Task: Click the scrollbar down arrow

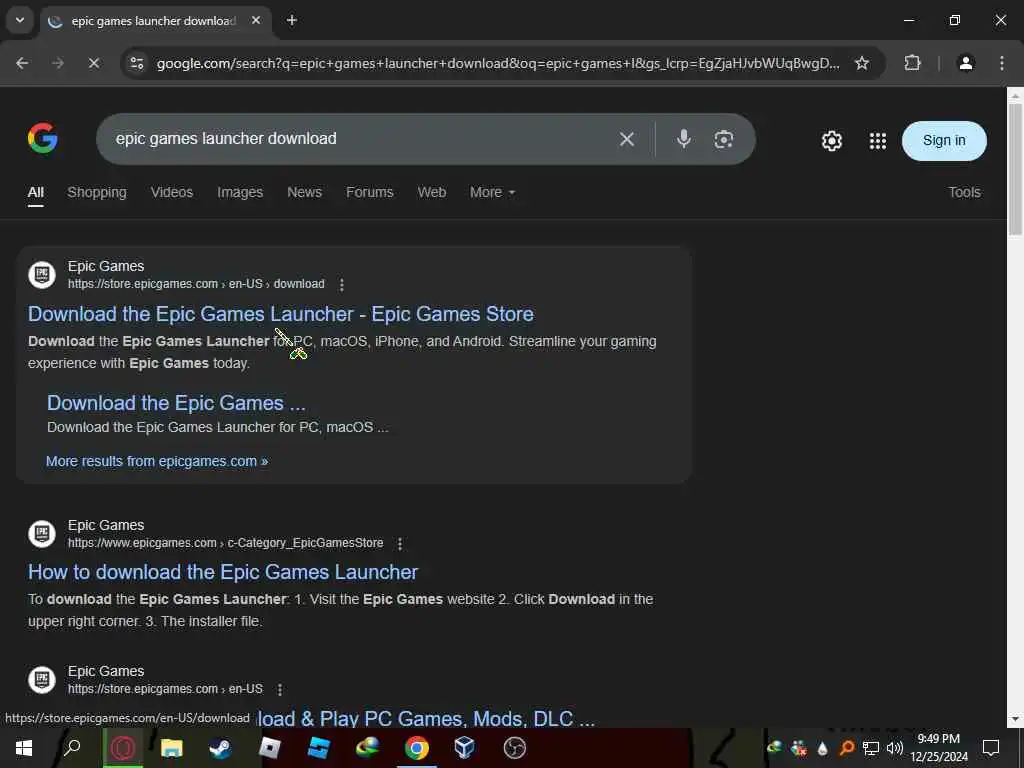Action: coord(1015,720)
